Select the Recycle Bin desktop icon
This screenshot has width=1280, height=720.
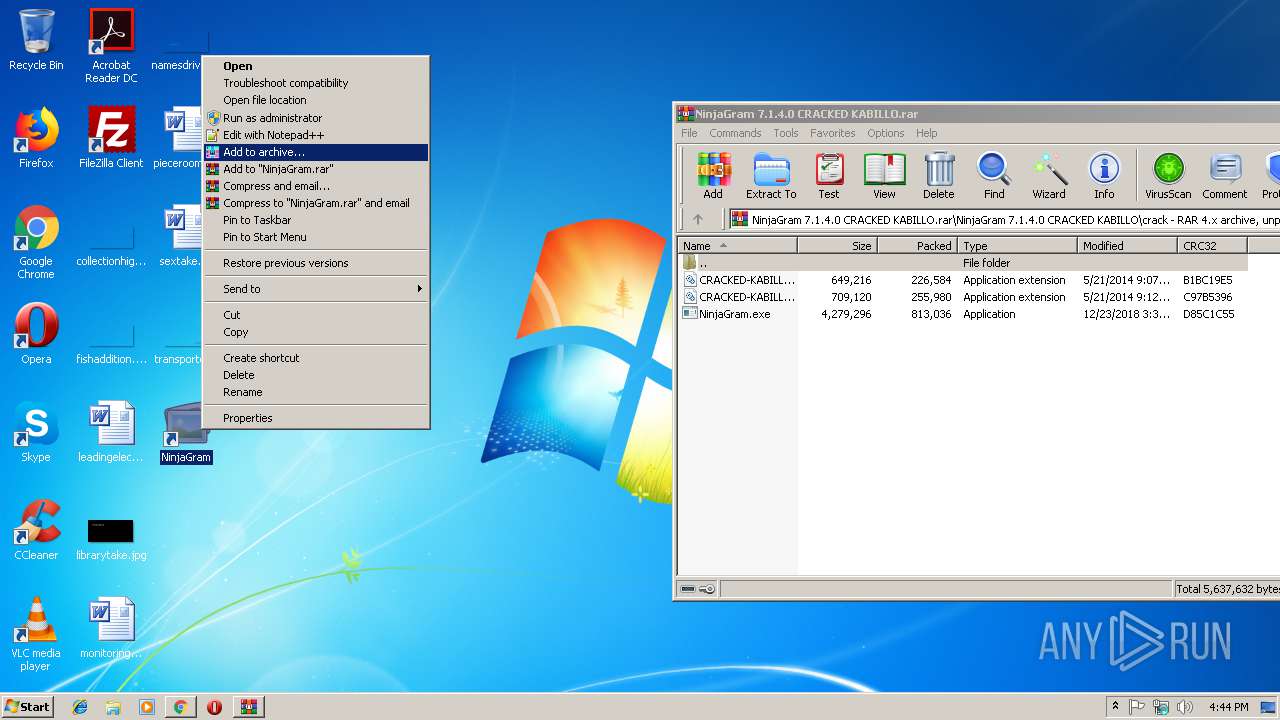click(36, 40)
